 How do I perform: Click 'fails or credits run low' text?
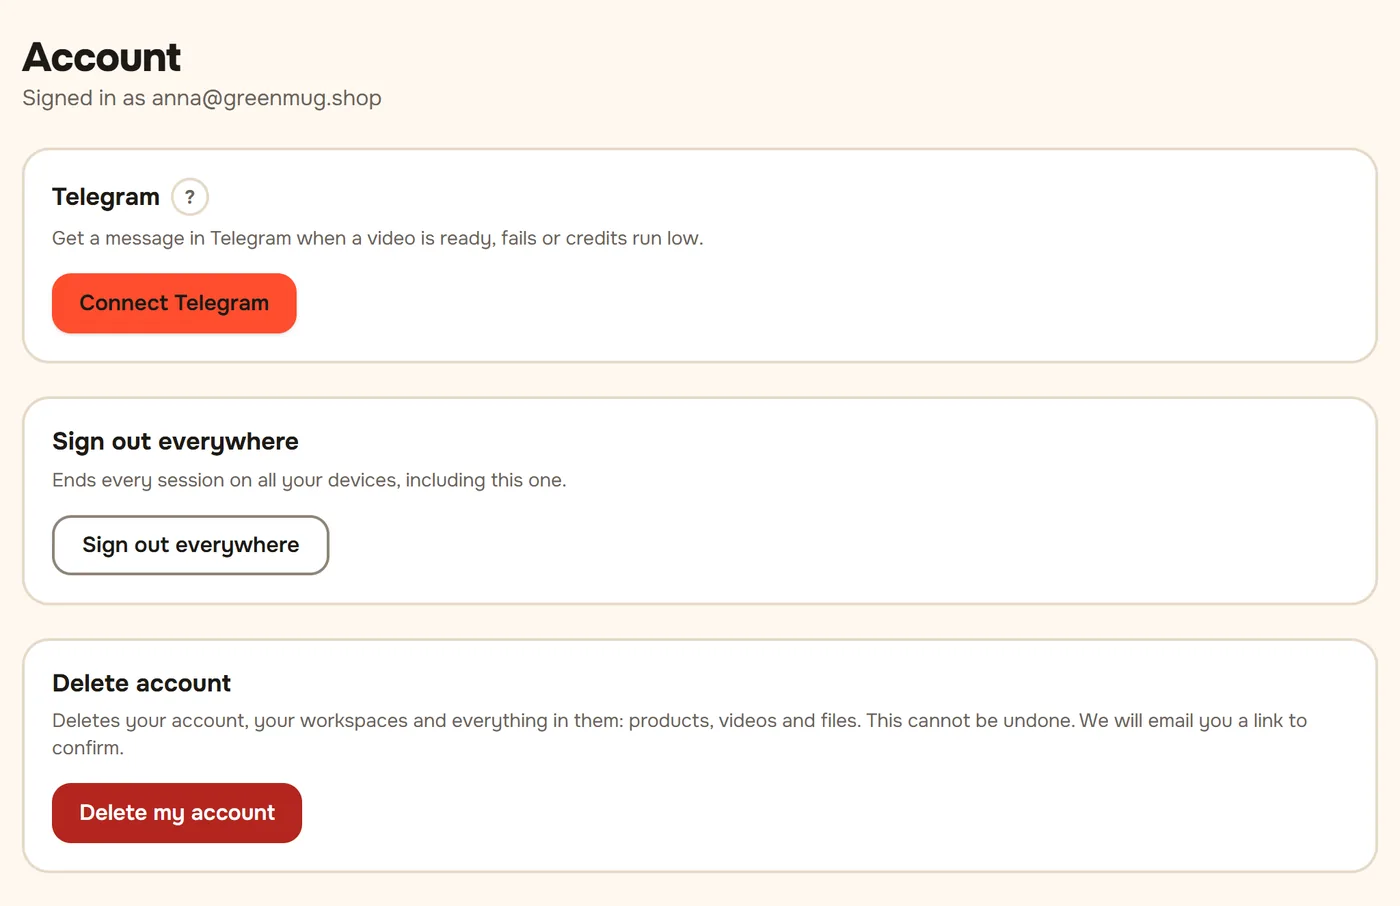tap(602, 238)
